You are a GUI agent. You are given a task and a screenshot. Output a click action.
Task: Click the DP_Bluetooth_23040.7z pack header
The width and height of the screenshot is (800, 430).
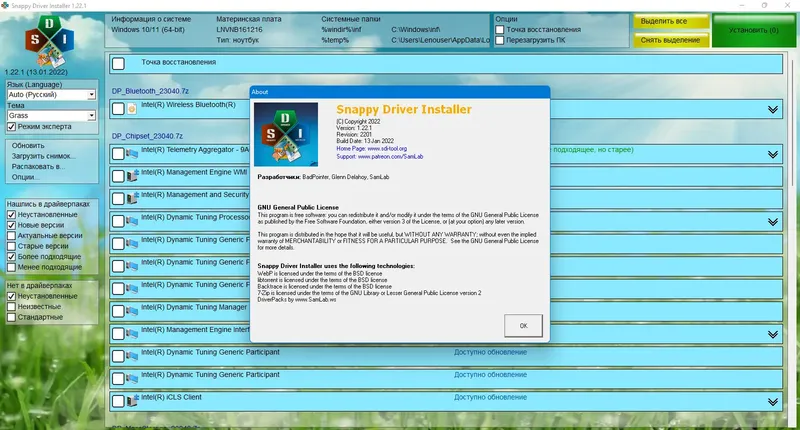(x=150, y=91)
